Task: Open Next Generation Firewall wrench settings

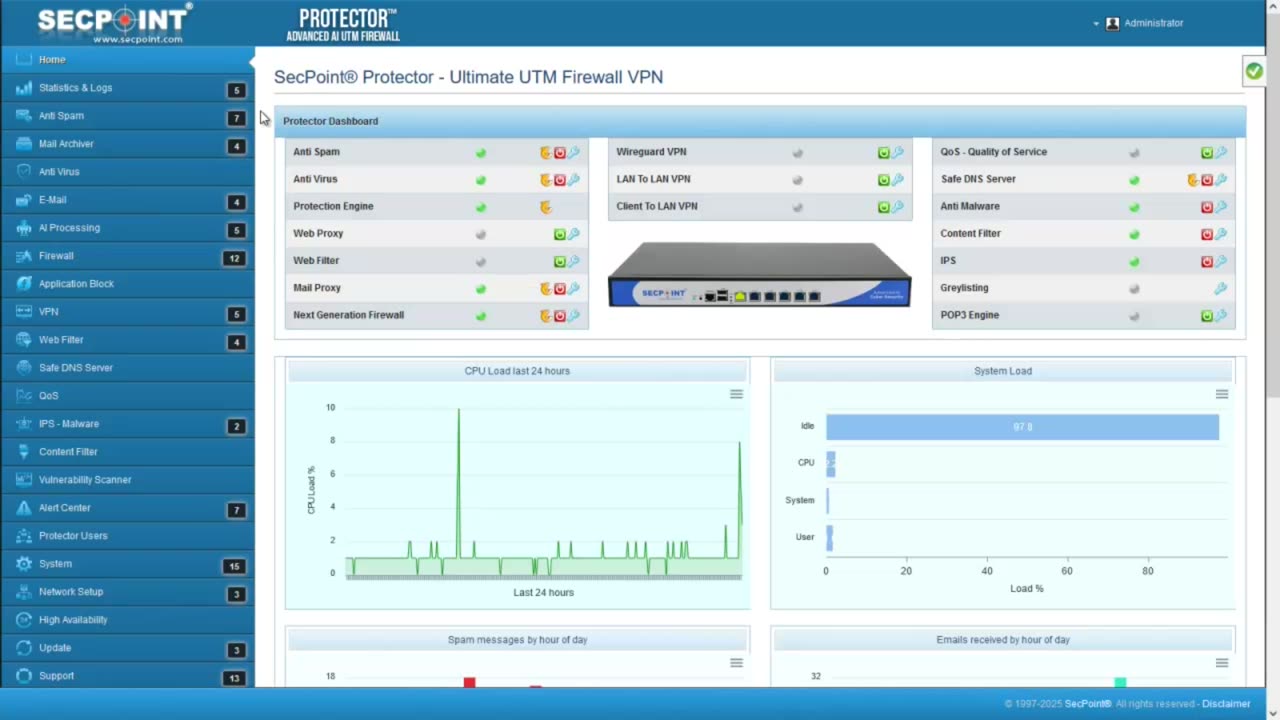Action: click(x=574, y=315)
